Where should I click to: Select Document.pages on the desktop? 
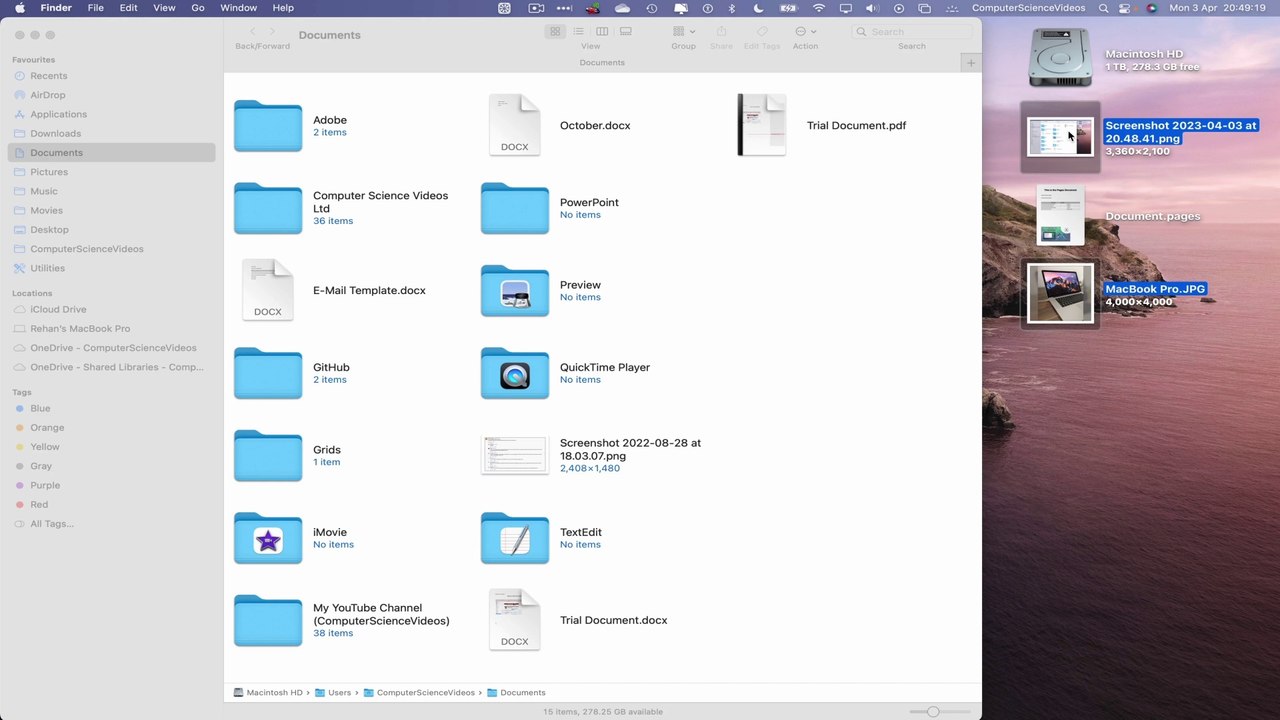point(1060,215)
